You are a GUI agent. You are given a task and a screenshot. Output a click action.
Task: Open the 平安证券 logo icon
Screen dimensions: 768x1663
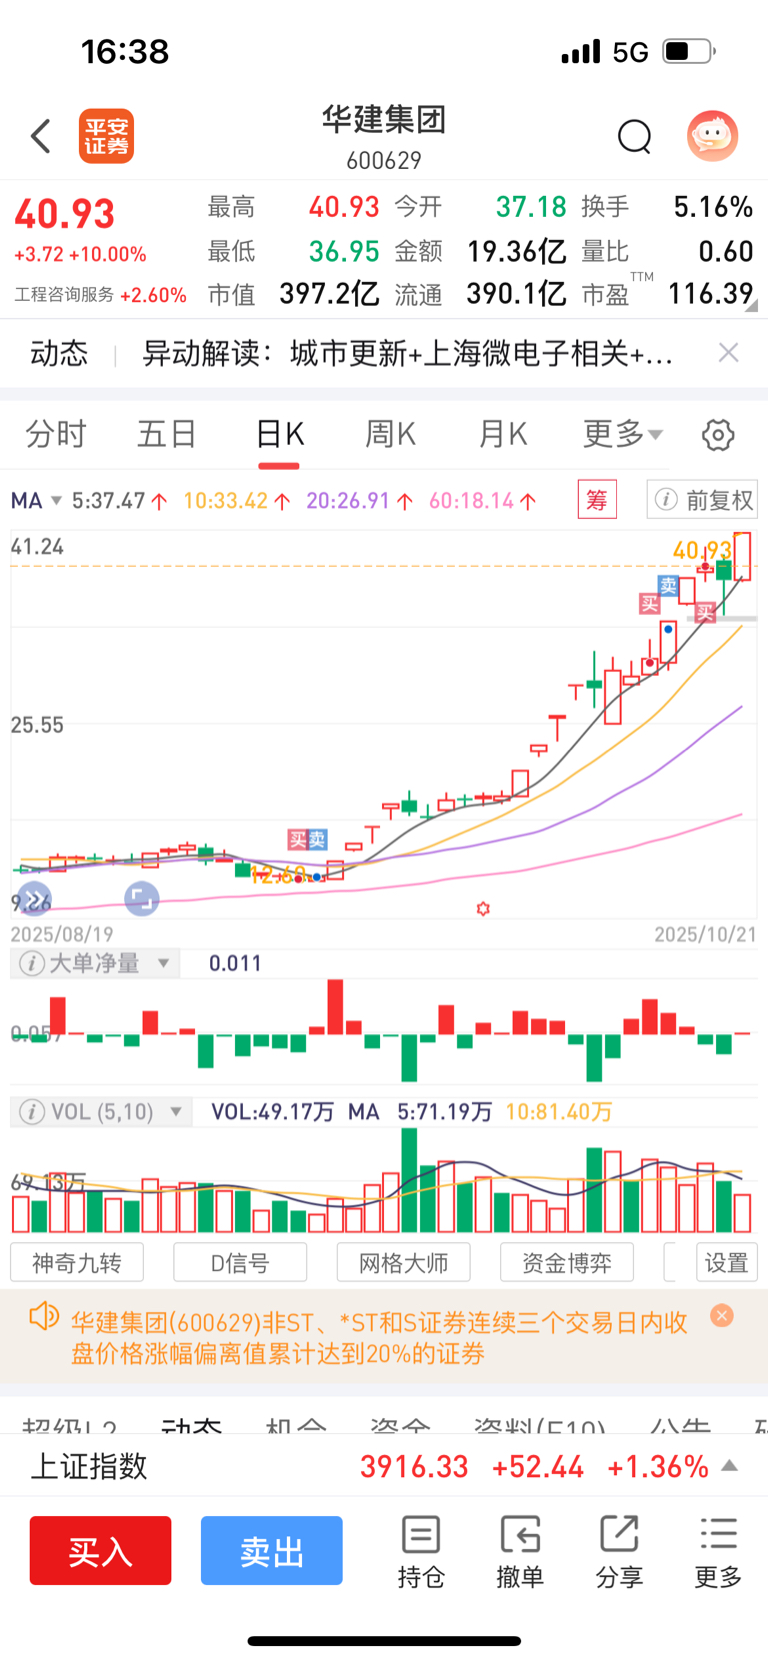point(106,136)
